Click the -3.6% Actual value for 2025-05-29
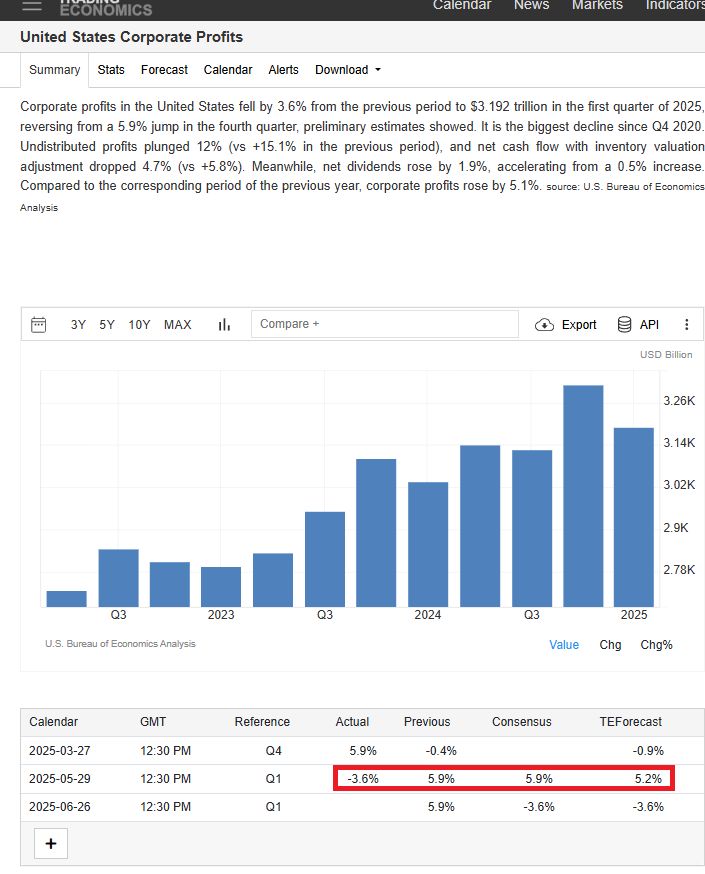705x874 pixels. (x=363, y=779)
